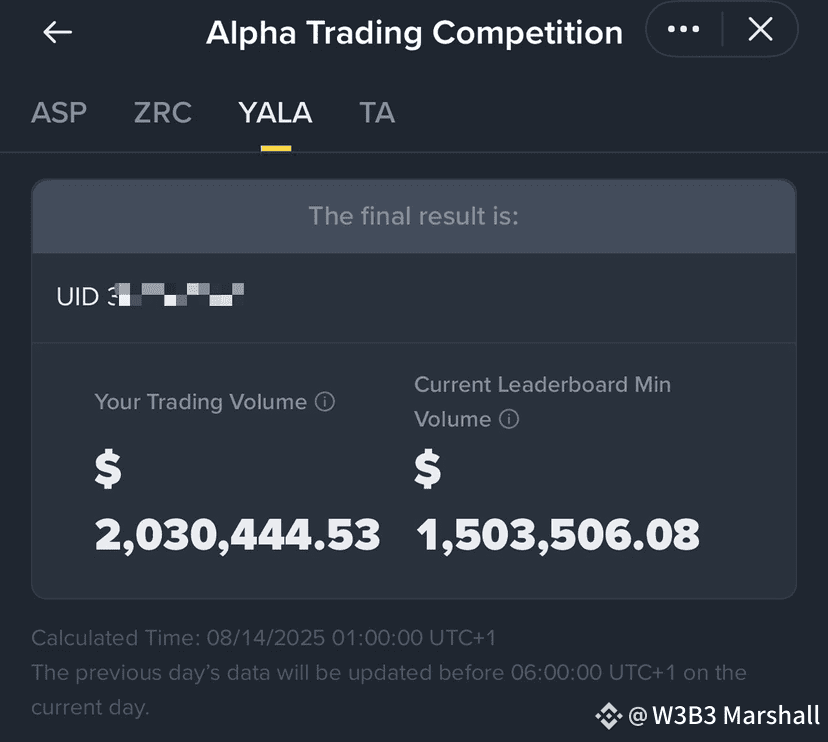The height and width of the screenshot is (742, 828).
Task: Click info icon beside Leaderboard Min Volume
Action: coord(509,419)
